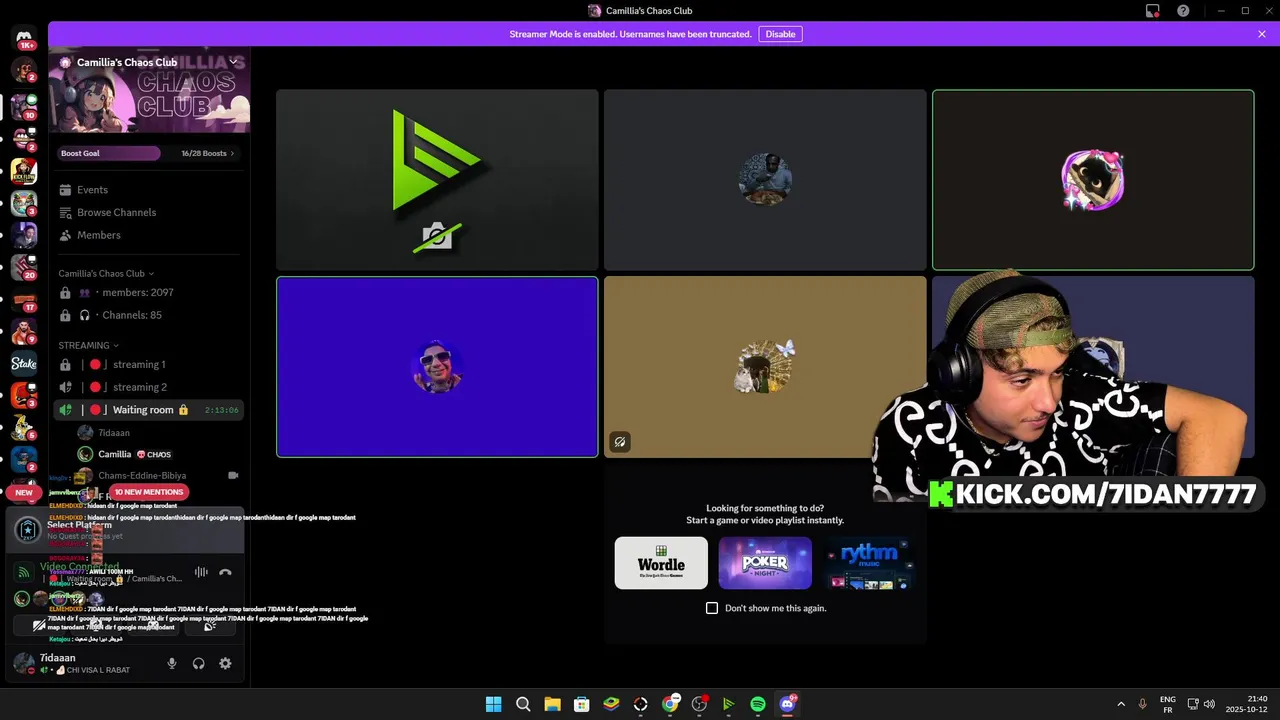Open 7idaaan user profile panel
1280x720 pixels.
(x=83, y=663)
